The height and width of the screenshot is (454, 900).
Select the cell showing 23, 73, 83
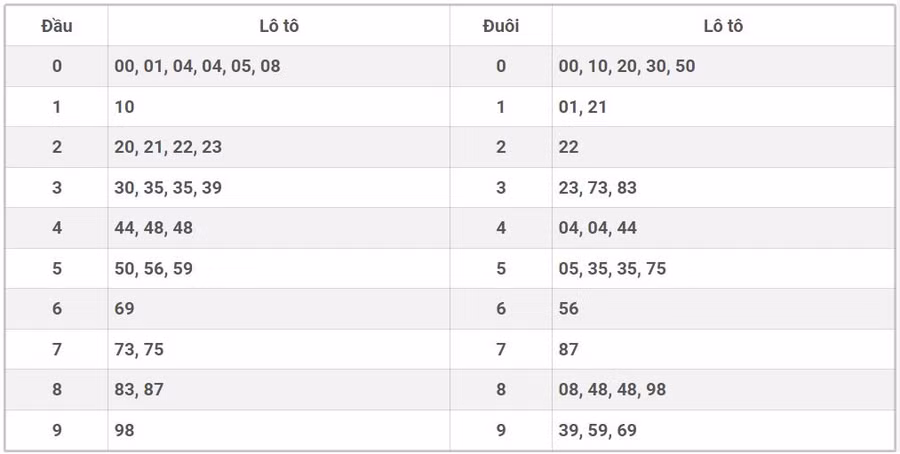coord(598,188)
